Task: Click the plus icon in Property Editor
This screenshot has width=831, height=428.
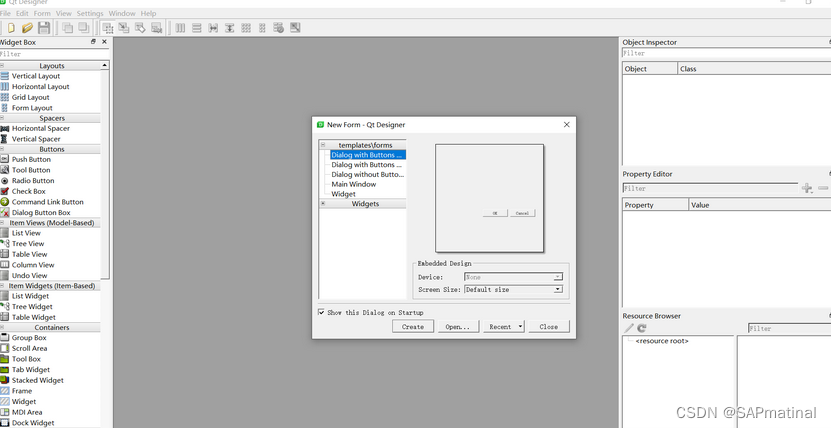Action: point(807,188)
